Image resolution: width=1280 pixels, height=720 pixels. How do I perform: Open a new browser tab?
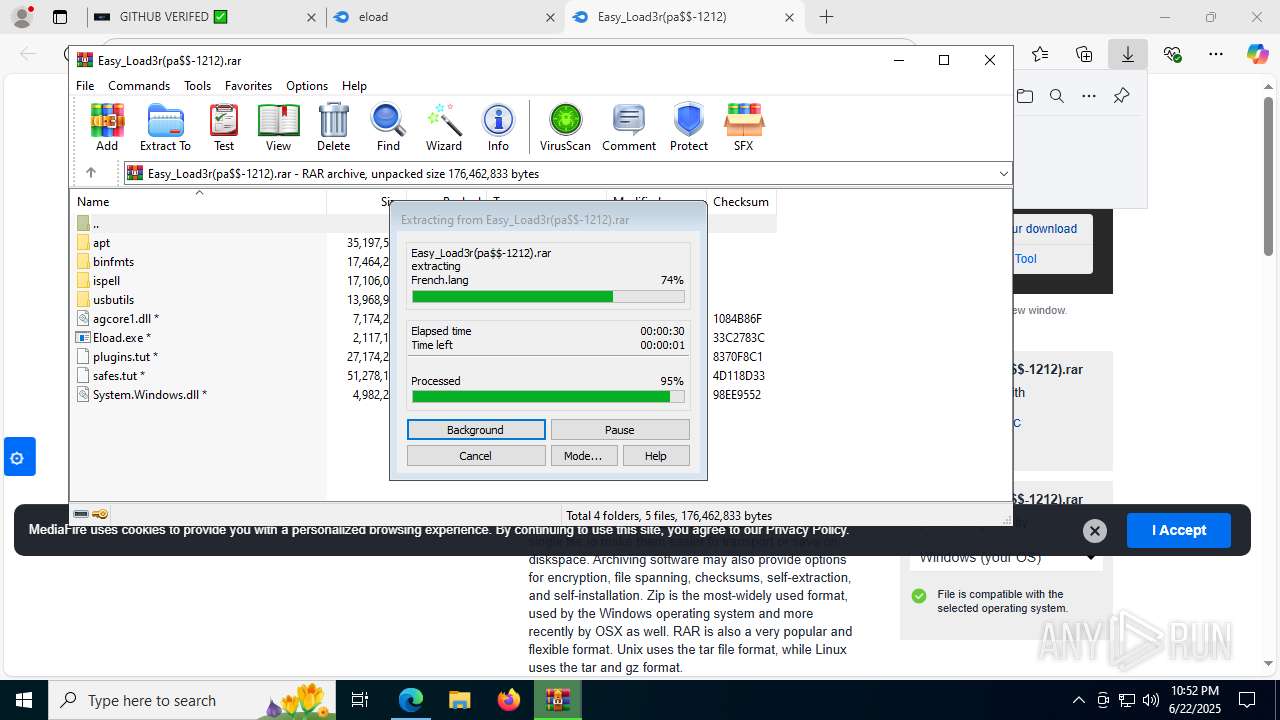[826, 17]
